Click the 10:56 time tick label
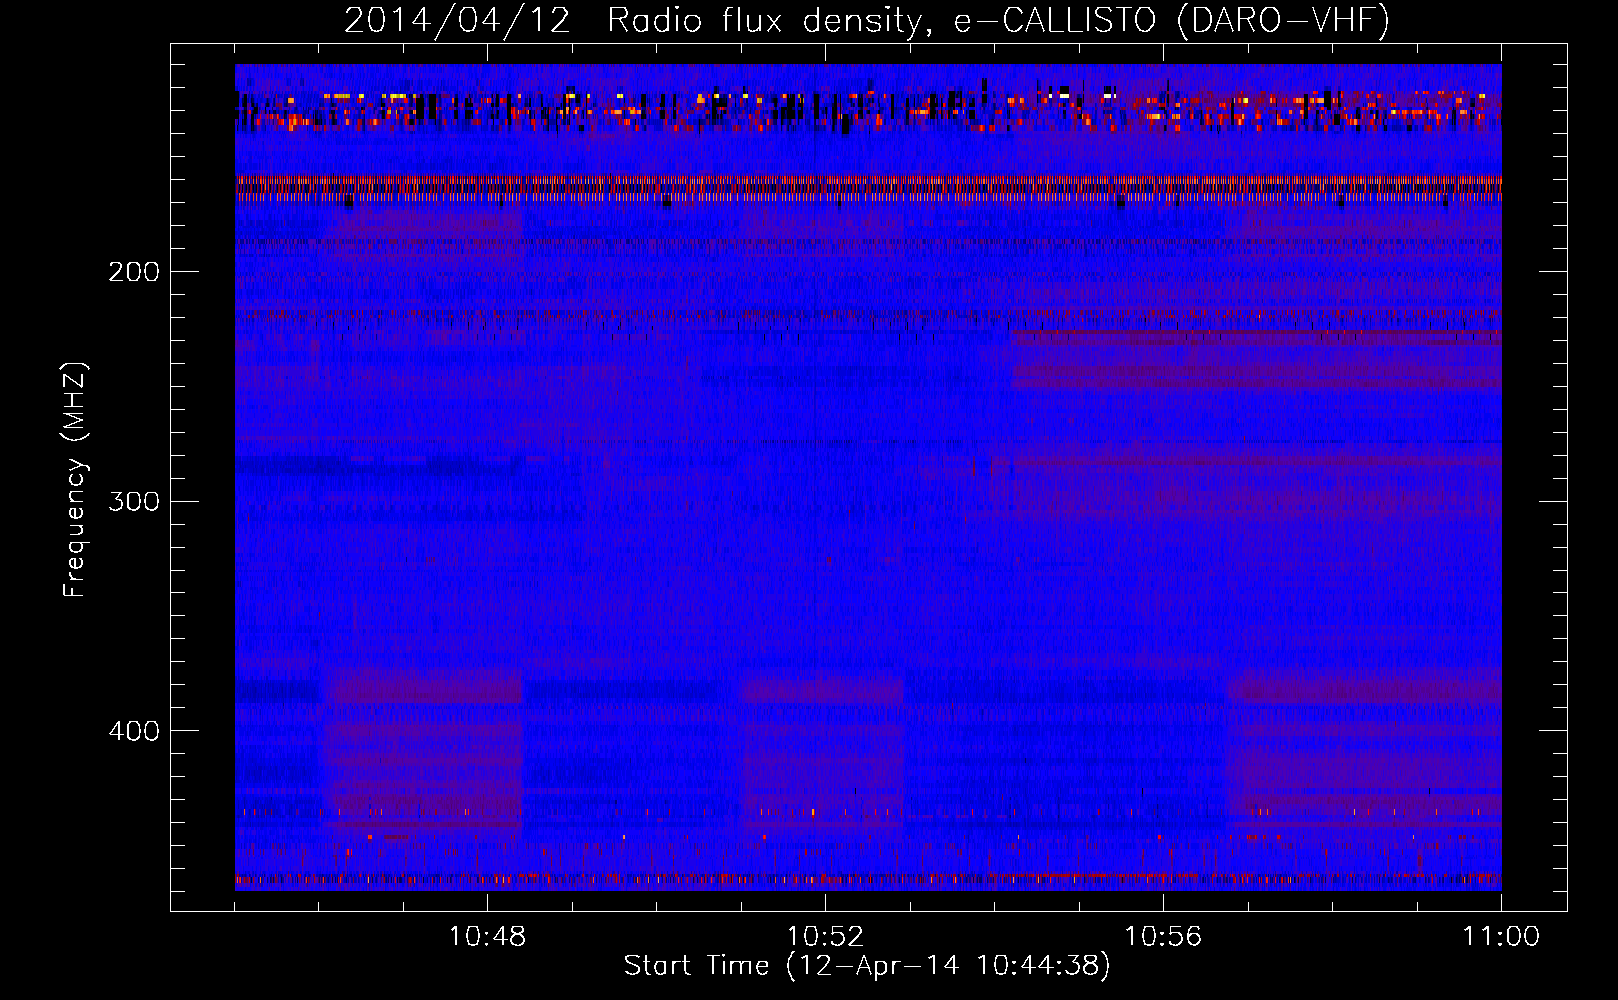 (x=1163, y=937)
